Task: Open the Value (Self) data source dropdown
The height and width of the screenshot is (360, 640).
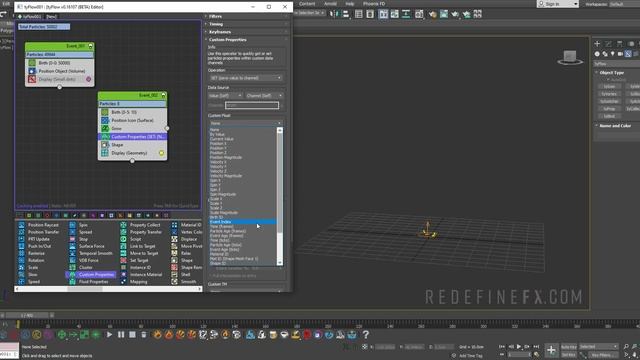Action: pos(225,96)
